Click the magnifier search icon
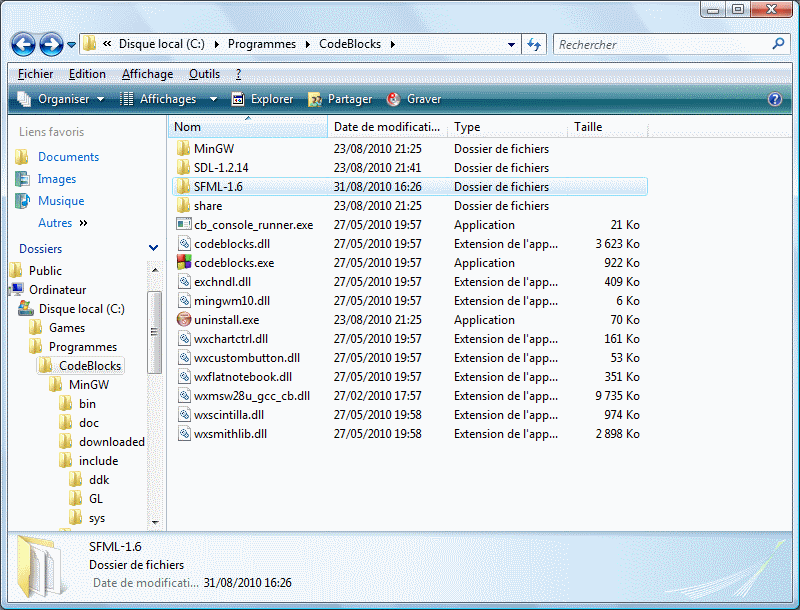800x610 pixels. [x=778, y=44]
